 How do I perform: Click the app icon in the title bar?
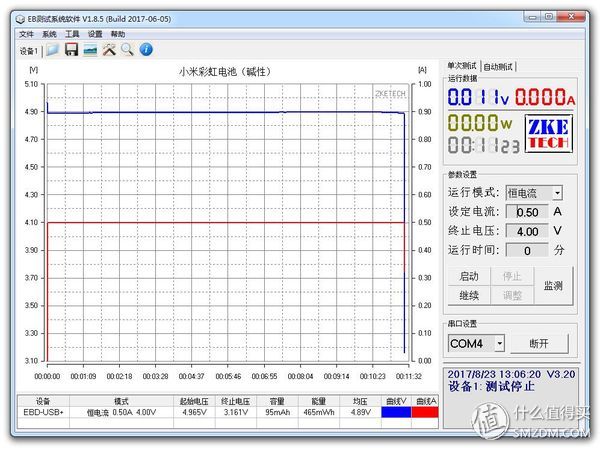pyautogui.click(x=20, y=19)
